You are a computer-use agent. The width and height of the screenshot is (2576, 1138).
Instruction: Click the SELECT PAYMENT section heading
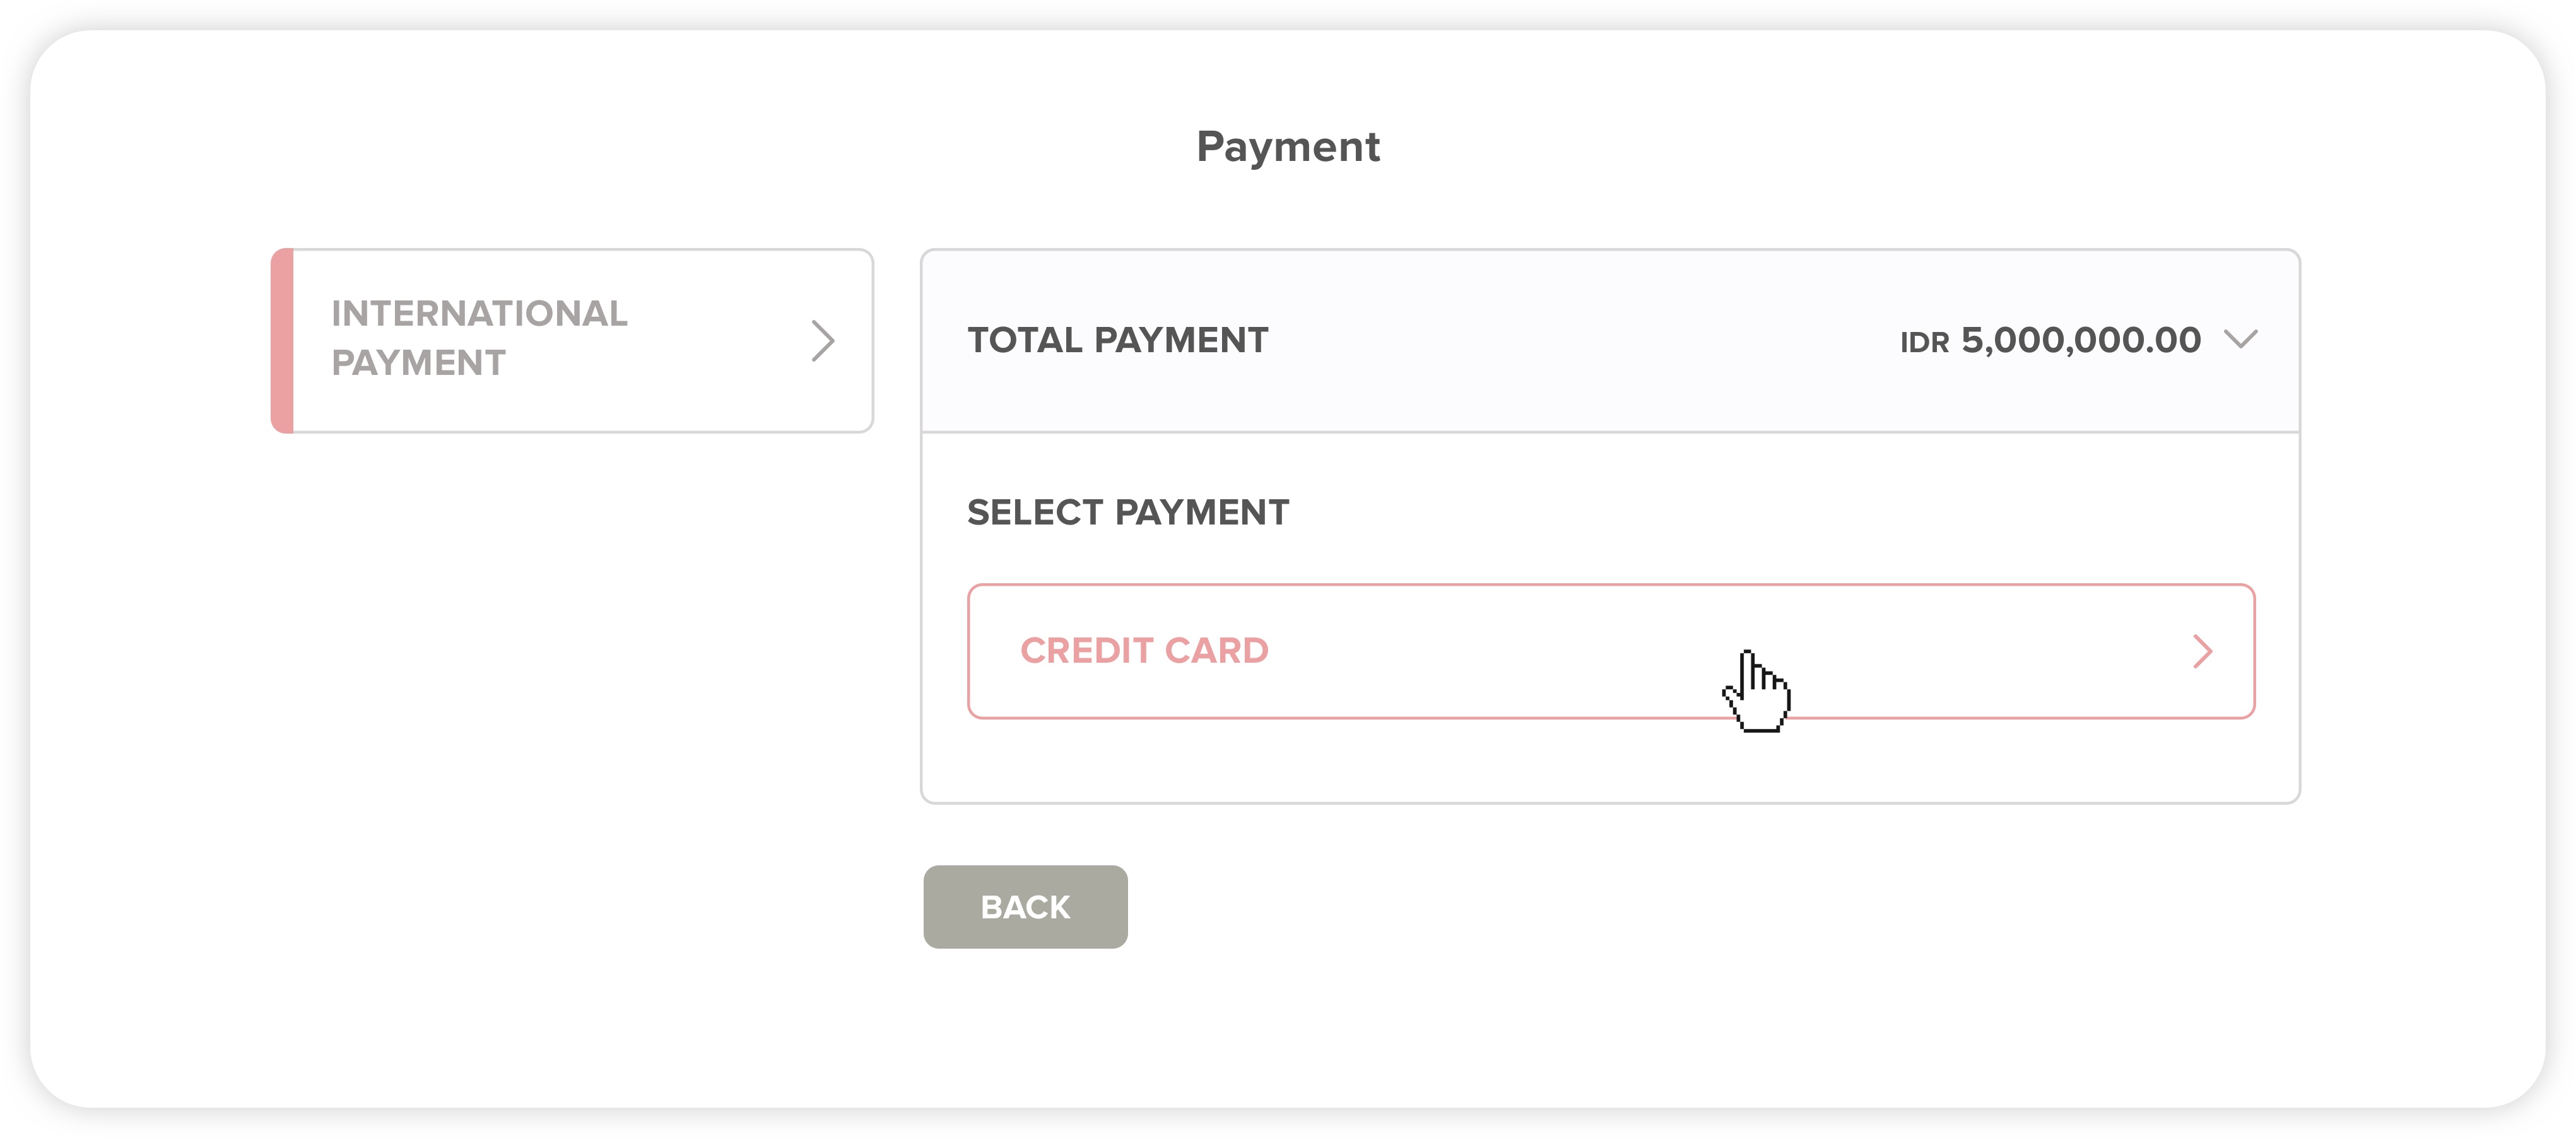point(1128,512)
